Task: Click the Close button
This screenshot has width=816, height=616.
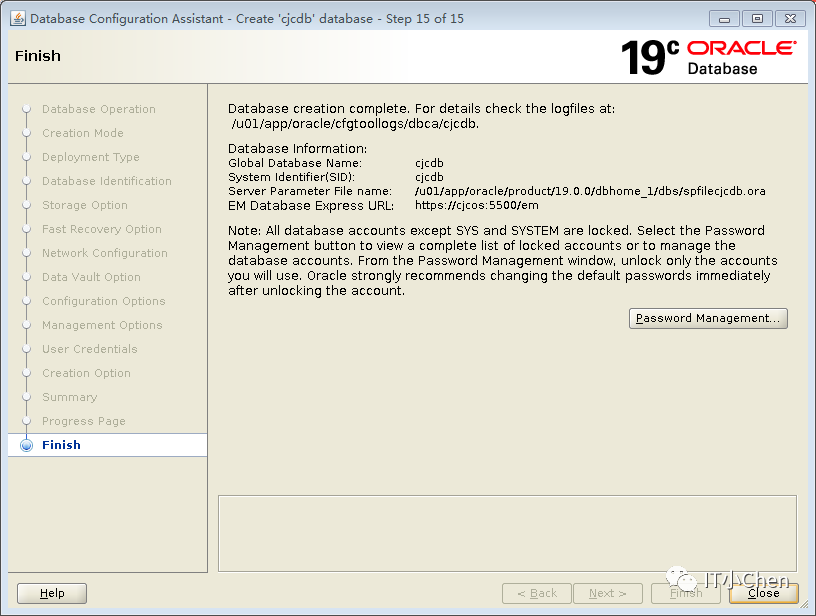Action: 763,593
